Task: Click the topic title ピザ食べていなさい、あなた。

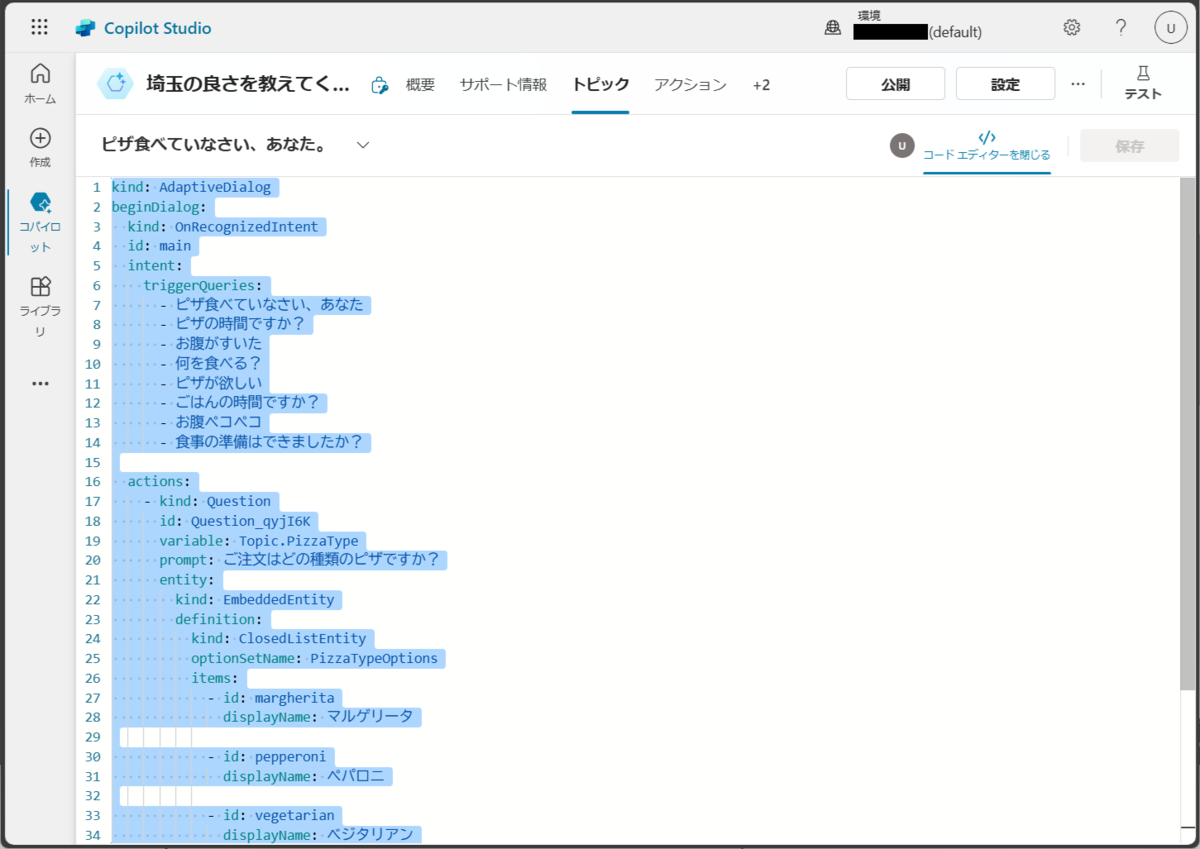Action: click(x=216, y=145)
